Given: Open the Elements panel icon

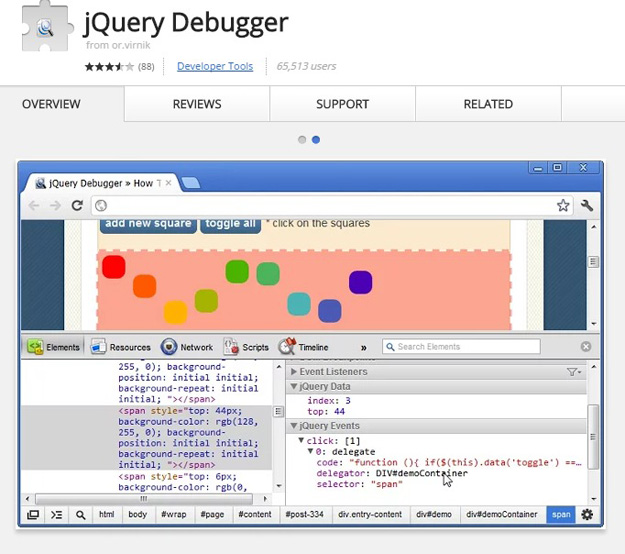Looking at the screenshot, I should (36, 347).
